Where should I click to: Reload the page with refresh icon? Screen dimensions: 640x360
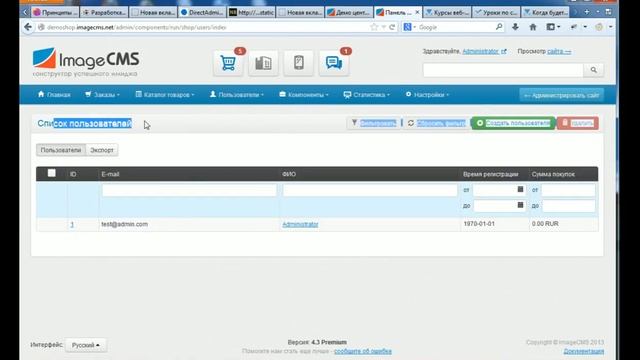392,27
